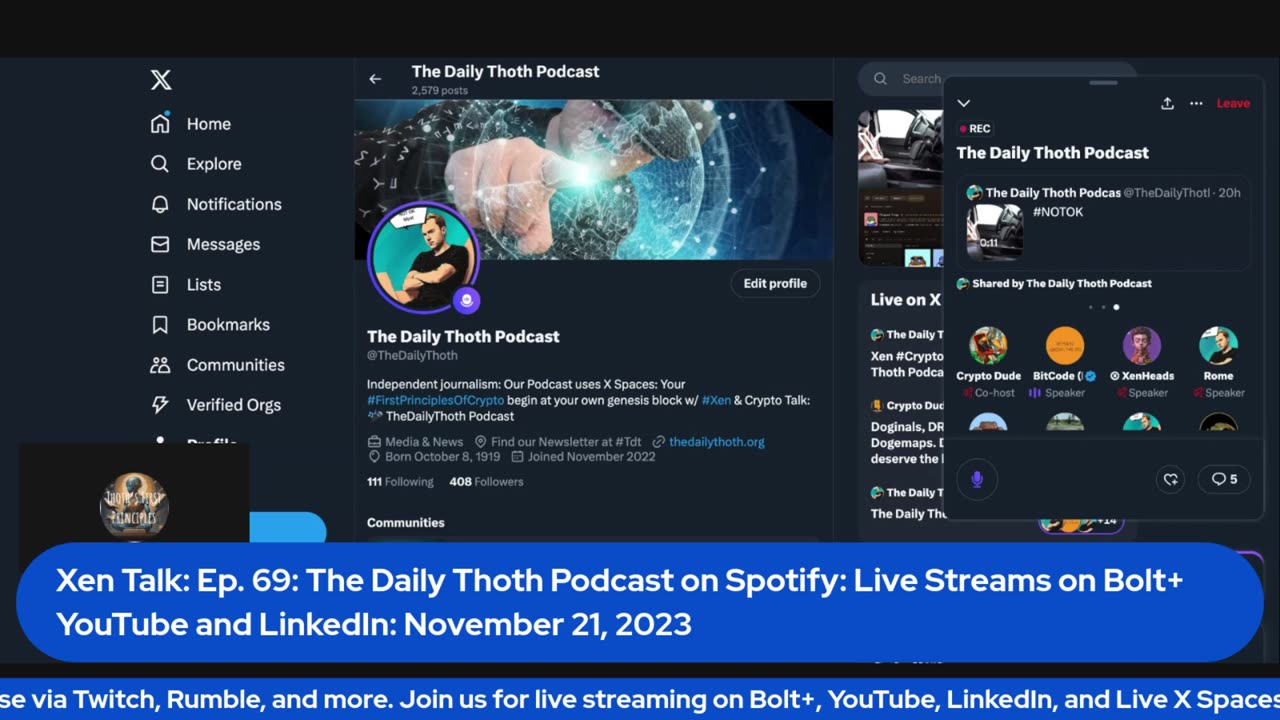Click XenHeads' speaker avatar
The width and height of the screenshot is (1280, 720).
click(x=1141, y=346)
